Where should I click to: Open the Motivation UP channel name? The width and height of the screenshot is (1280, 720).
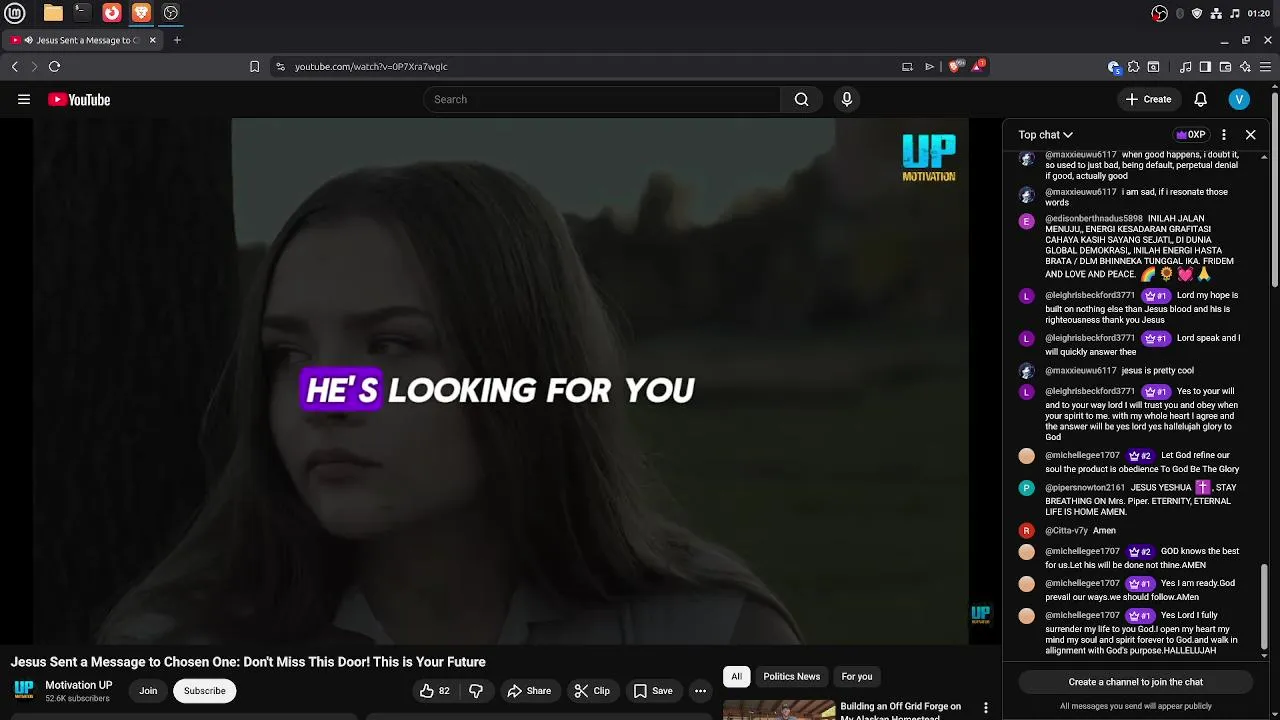pos(79,685)
